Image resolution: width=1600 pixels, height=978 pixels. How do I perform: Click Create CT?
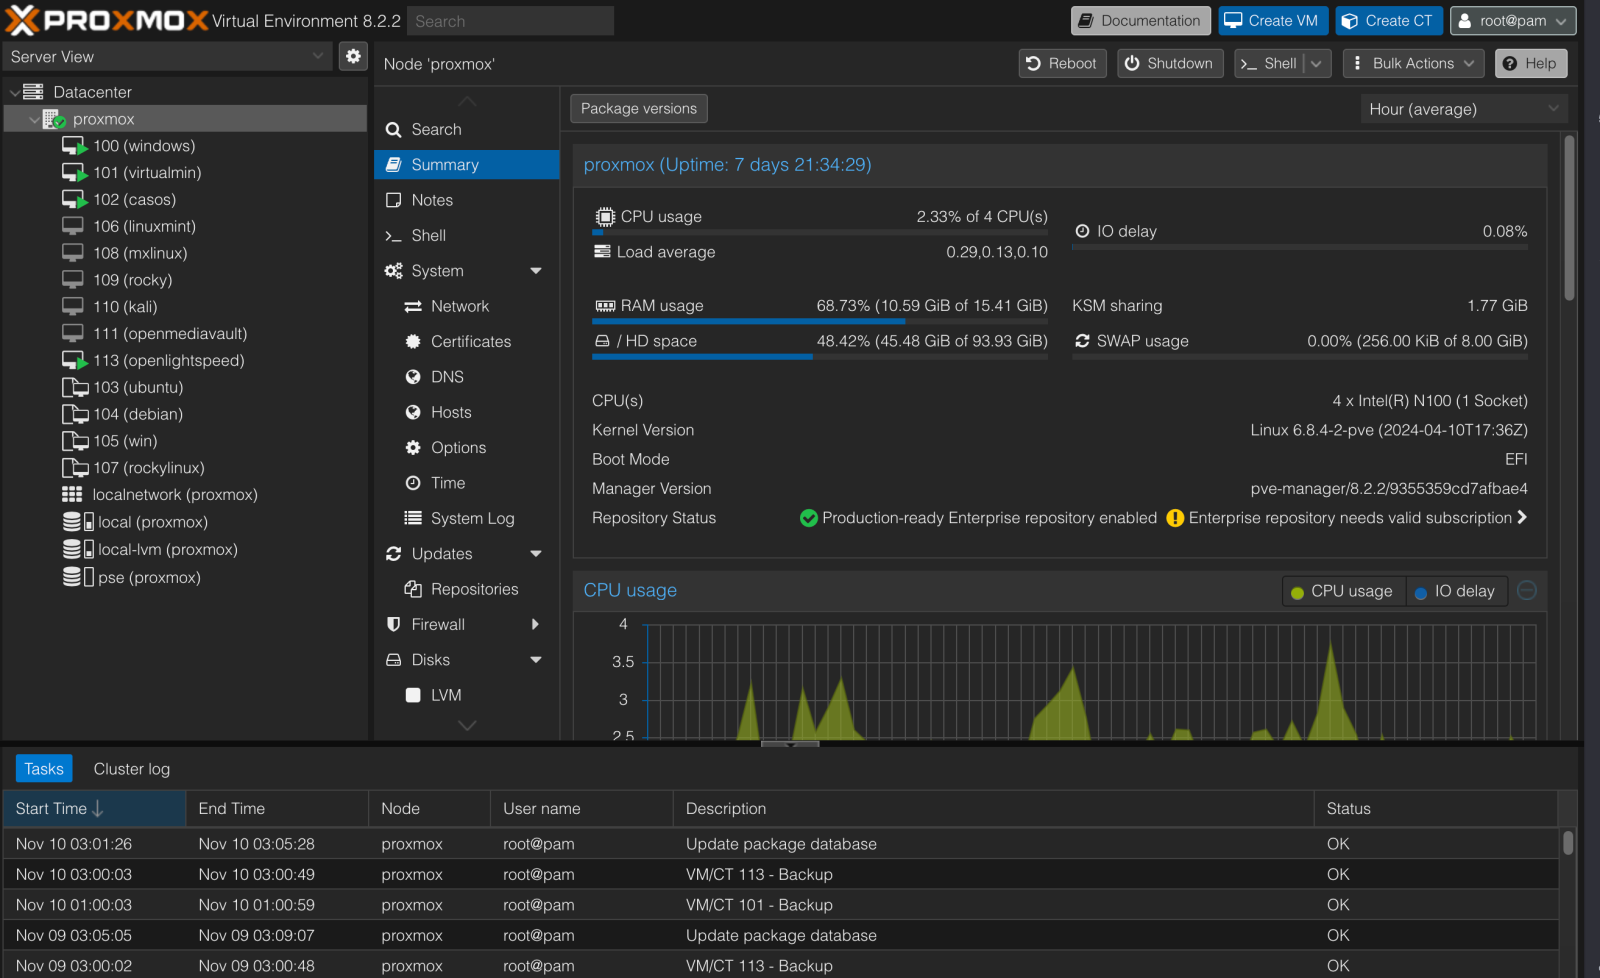(1389, 21)
